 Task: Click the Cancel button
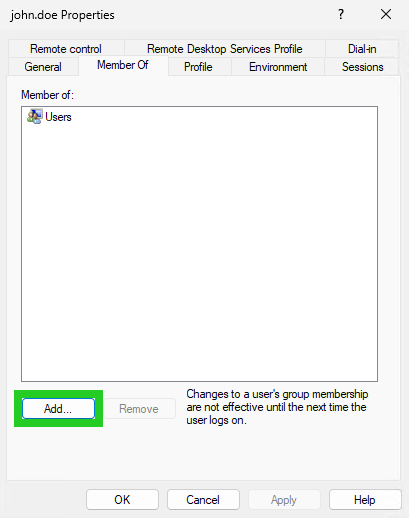coord(203,500)
